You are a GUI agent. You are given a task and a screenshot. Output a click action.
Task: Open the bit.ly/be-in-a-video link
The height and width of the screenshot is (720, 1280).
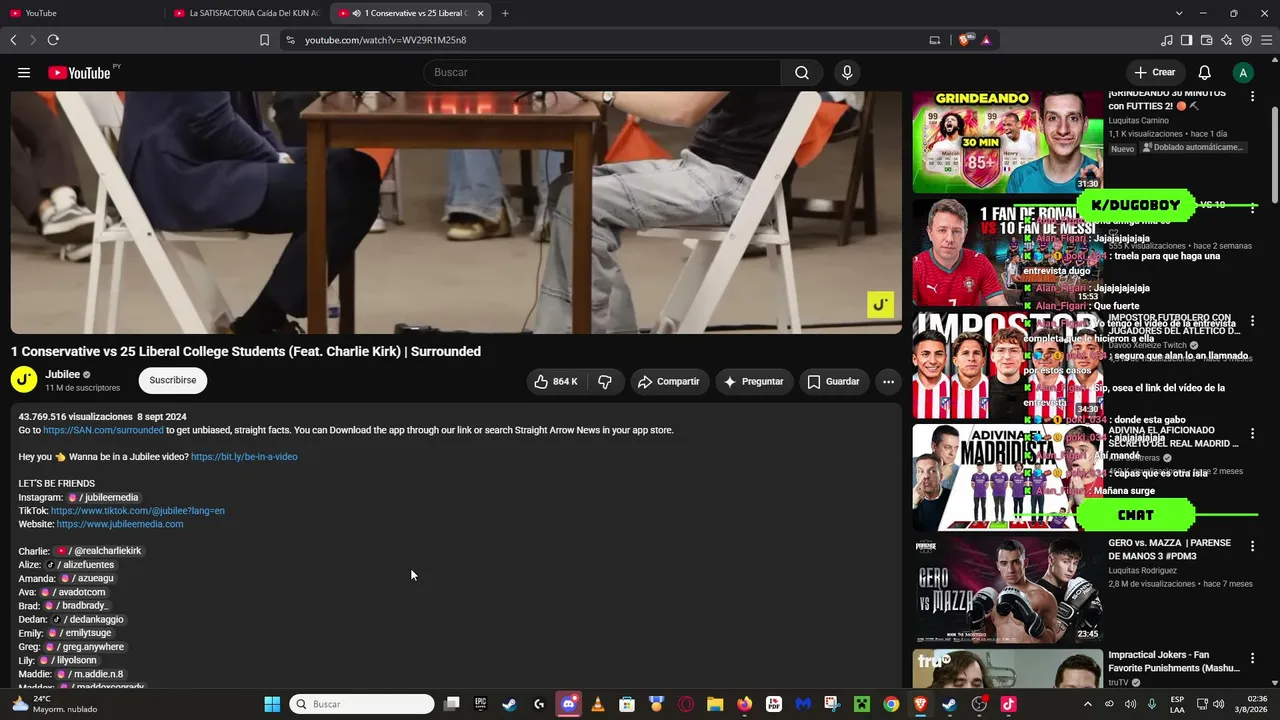[244, 457]
